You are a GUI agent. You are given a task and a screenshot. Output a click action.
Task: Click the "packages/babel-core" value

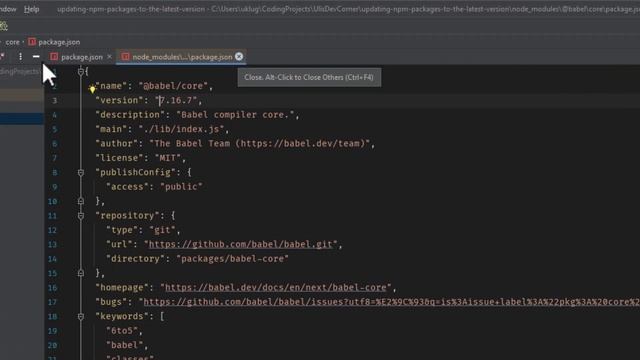coord(232,259)
